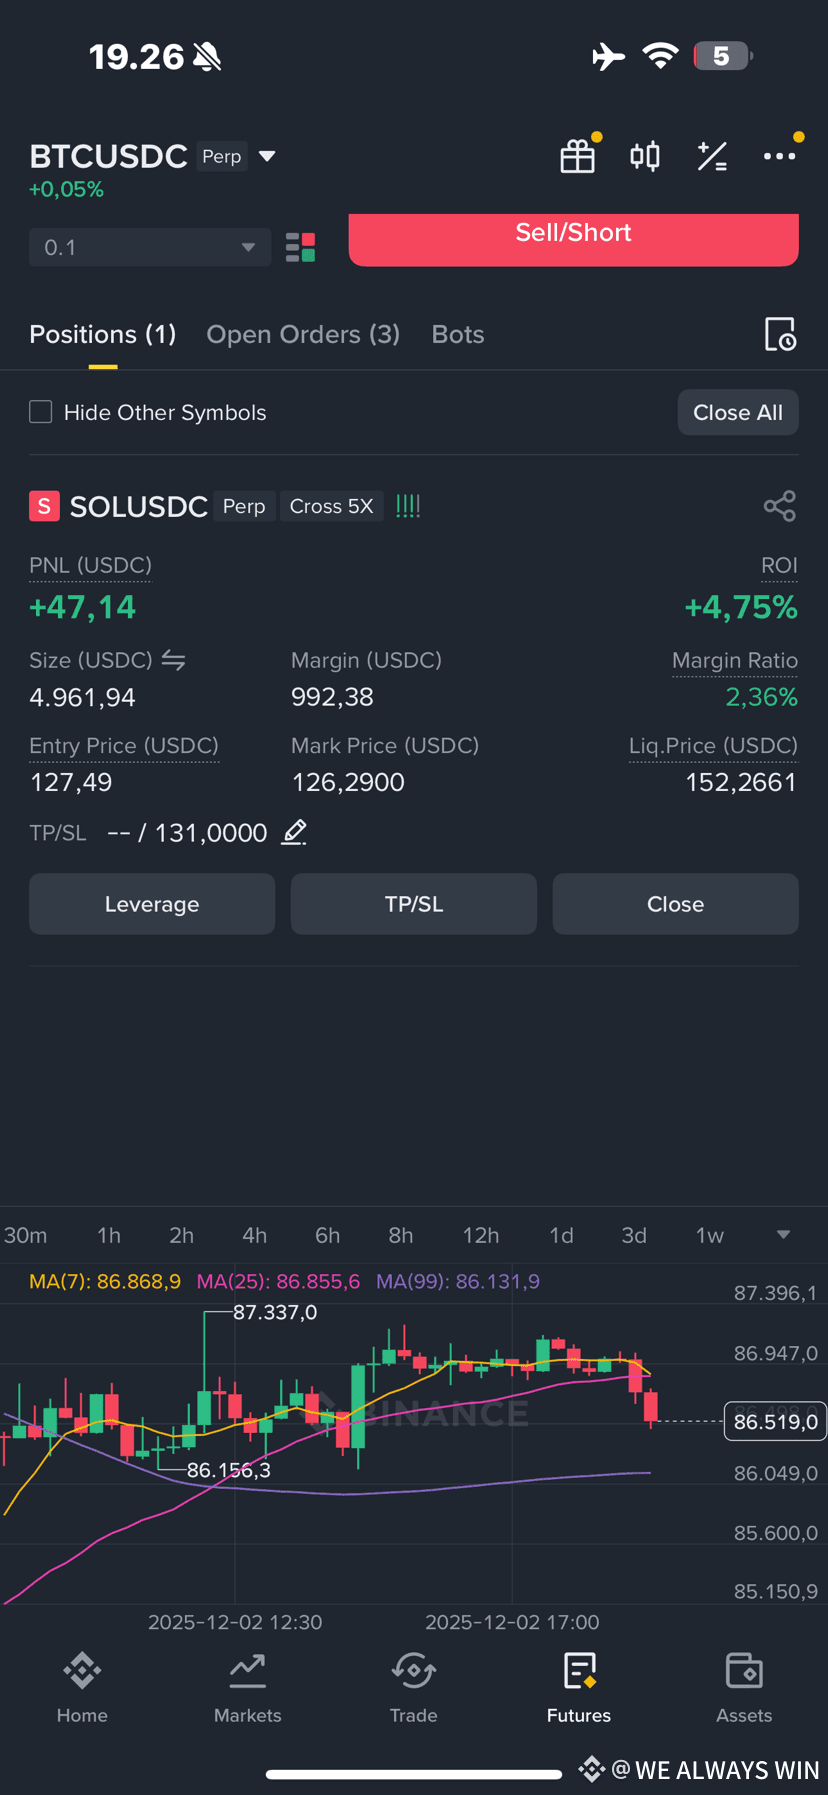Switch to the Bots tab
The width and height of the screenshot is (828, 1795).
(458, 334)
